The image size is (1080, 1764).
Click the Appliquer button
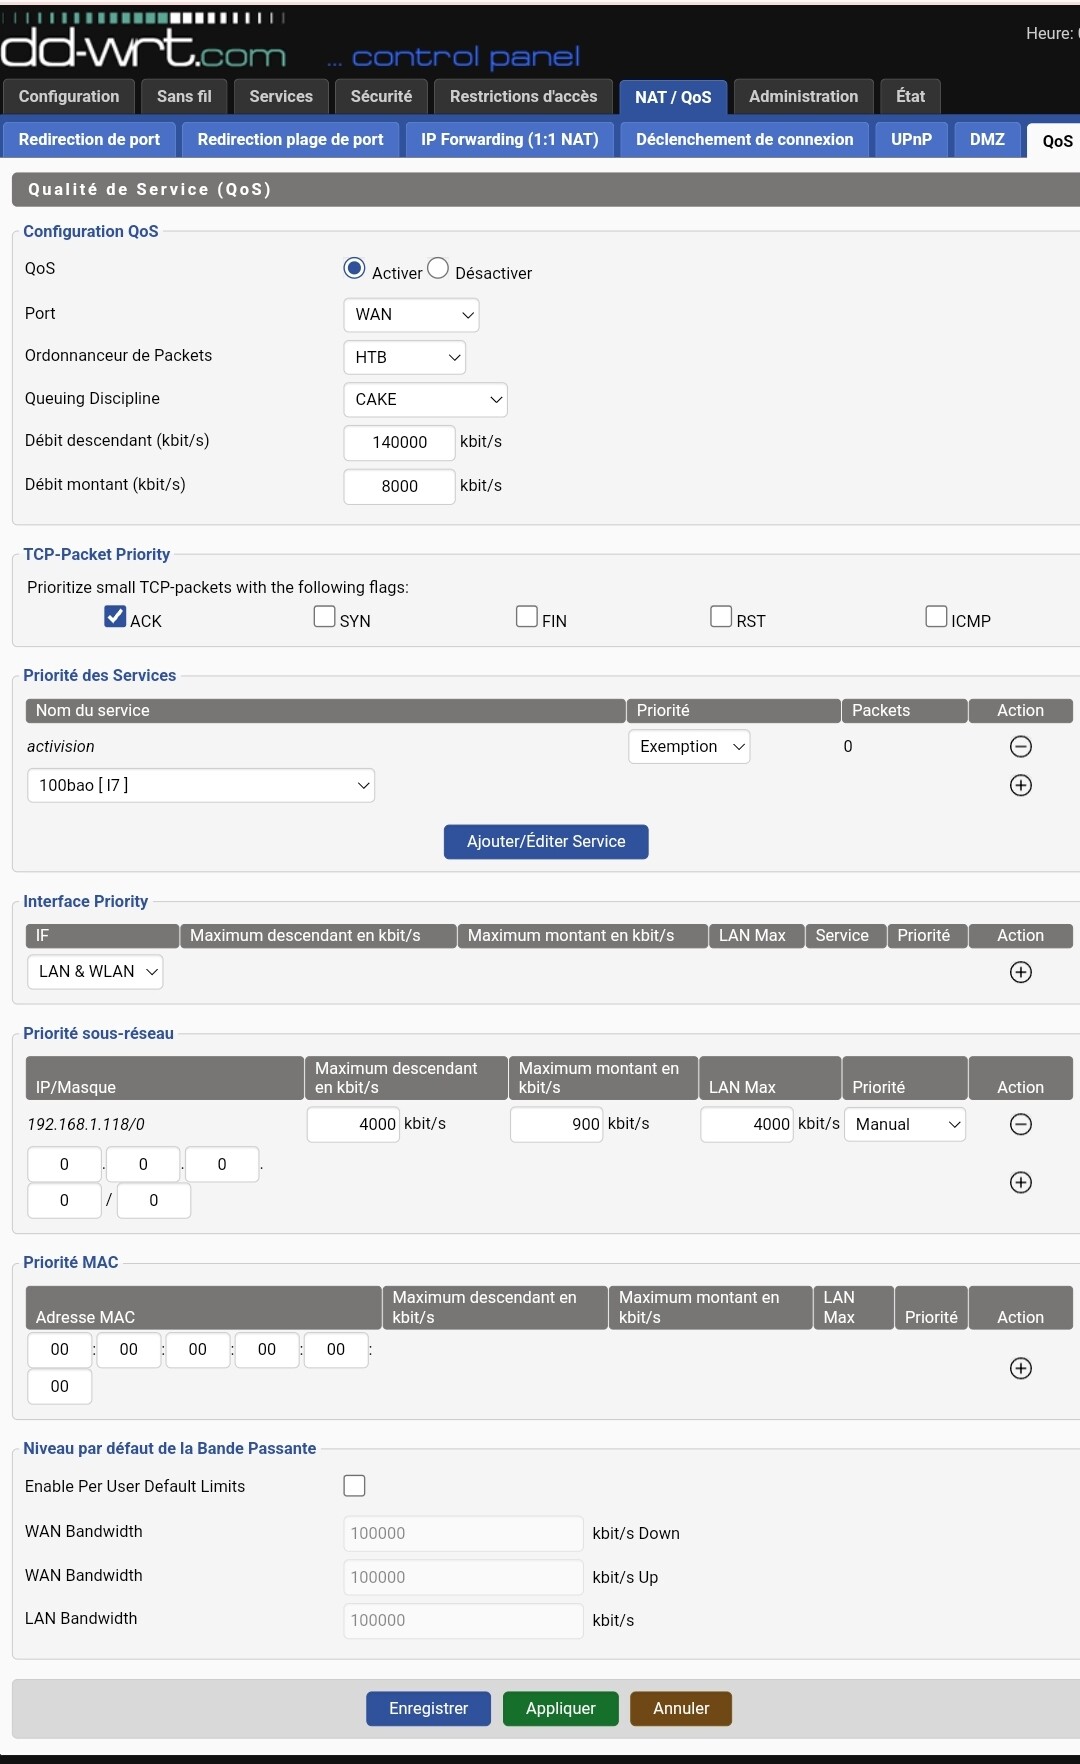point(560,1709)
